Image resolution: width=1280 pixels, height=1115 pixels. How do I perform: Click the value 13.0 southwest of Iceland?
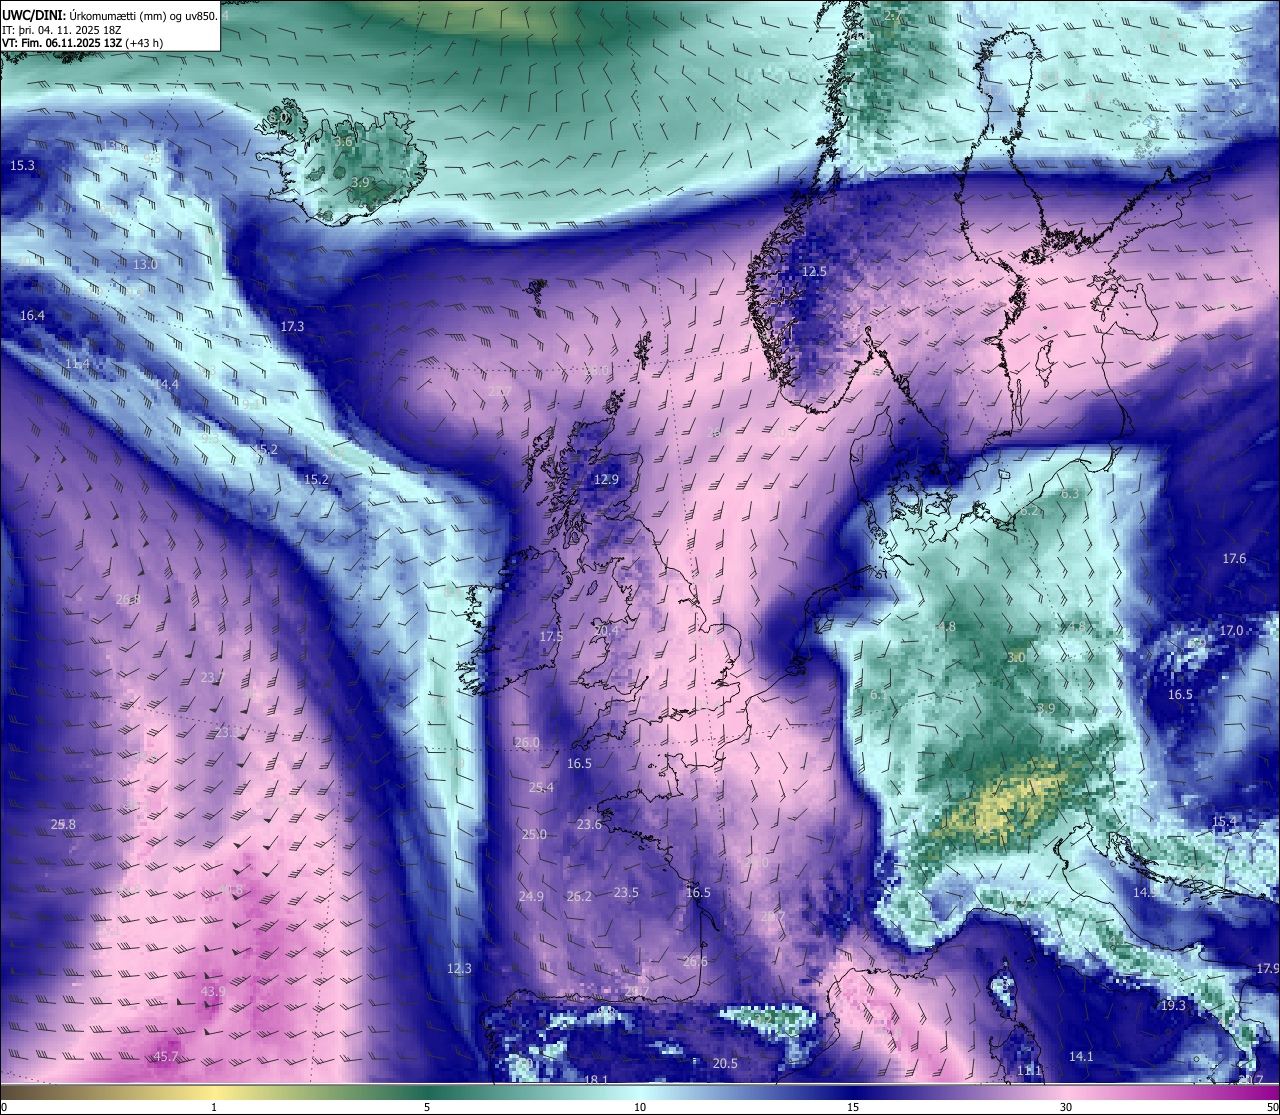tap(145, 264)
